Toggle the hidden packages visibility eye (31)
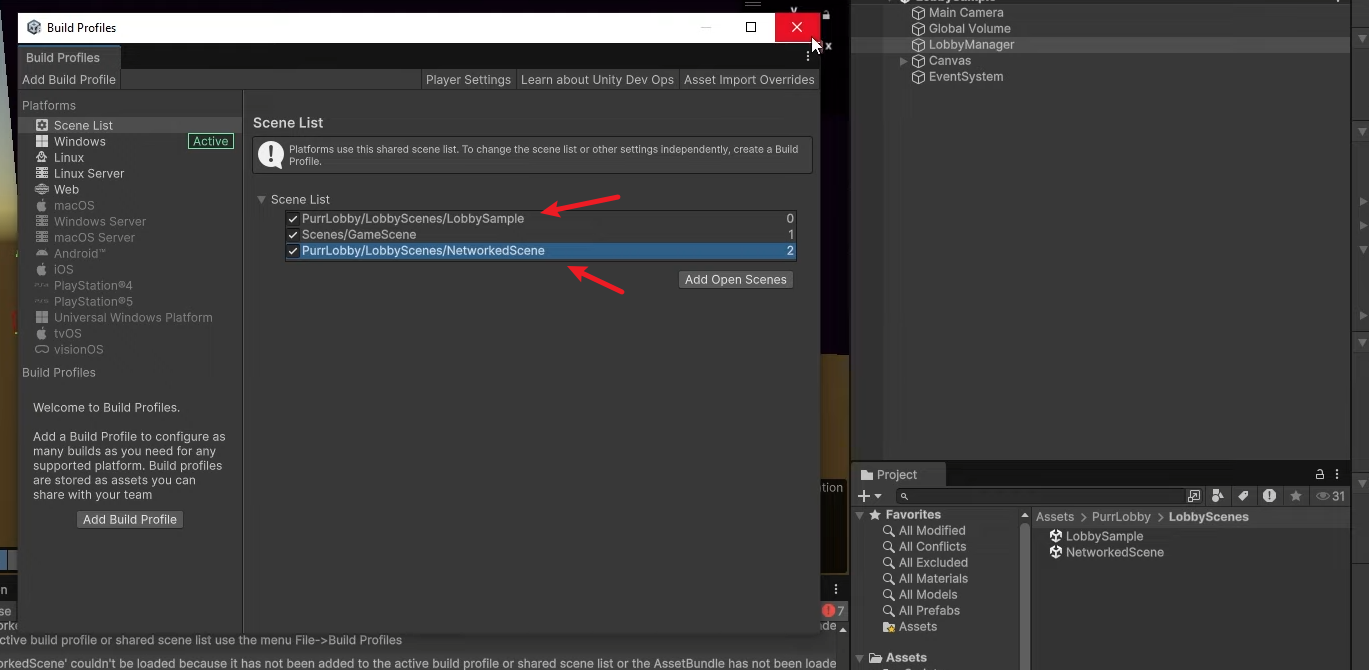Screen dimensions: 1369x670 1330,496
